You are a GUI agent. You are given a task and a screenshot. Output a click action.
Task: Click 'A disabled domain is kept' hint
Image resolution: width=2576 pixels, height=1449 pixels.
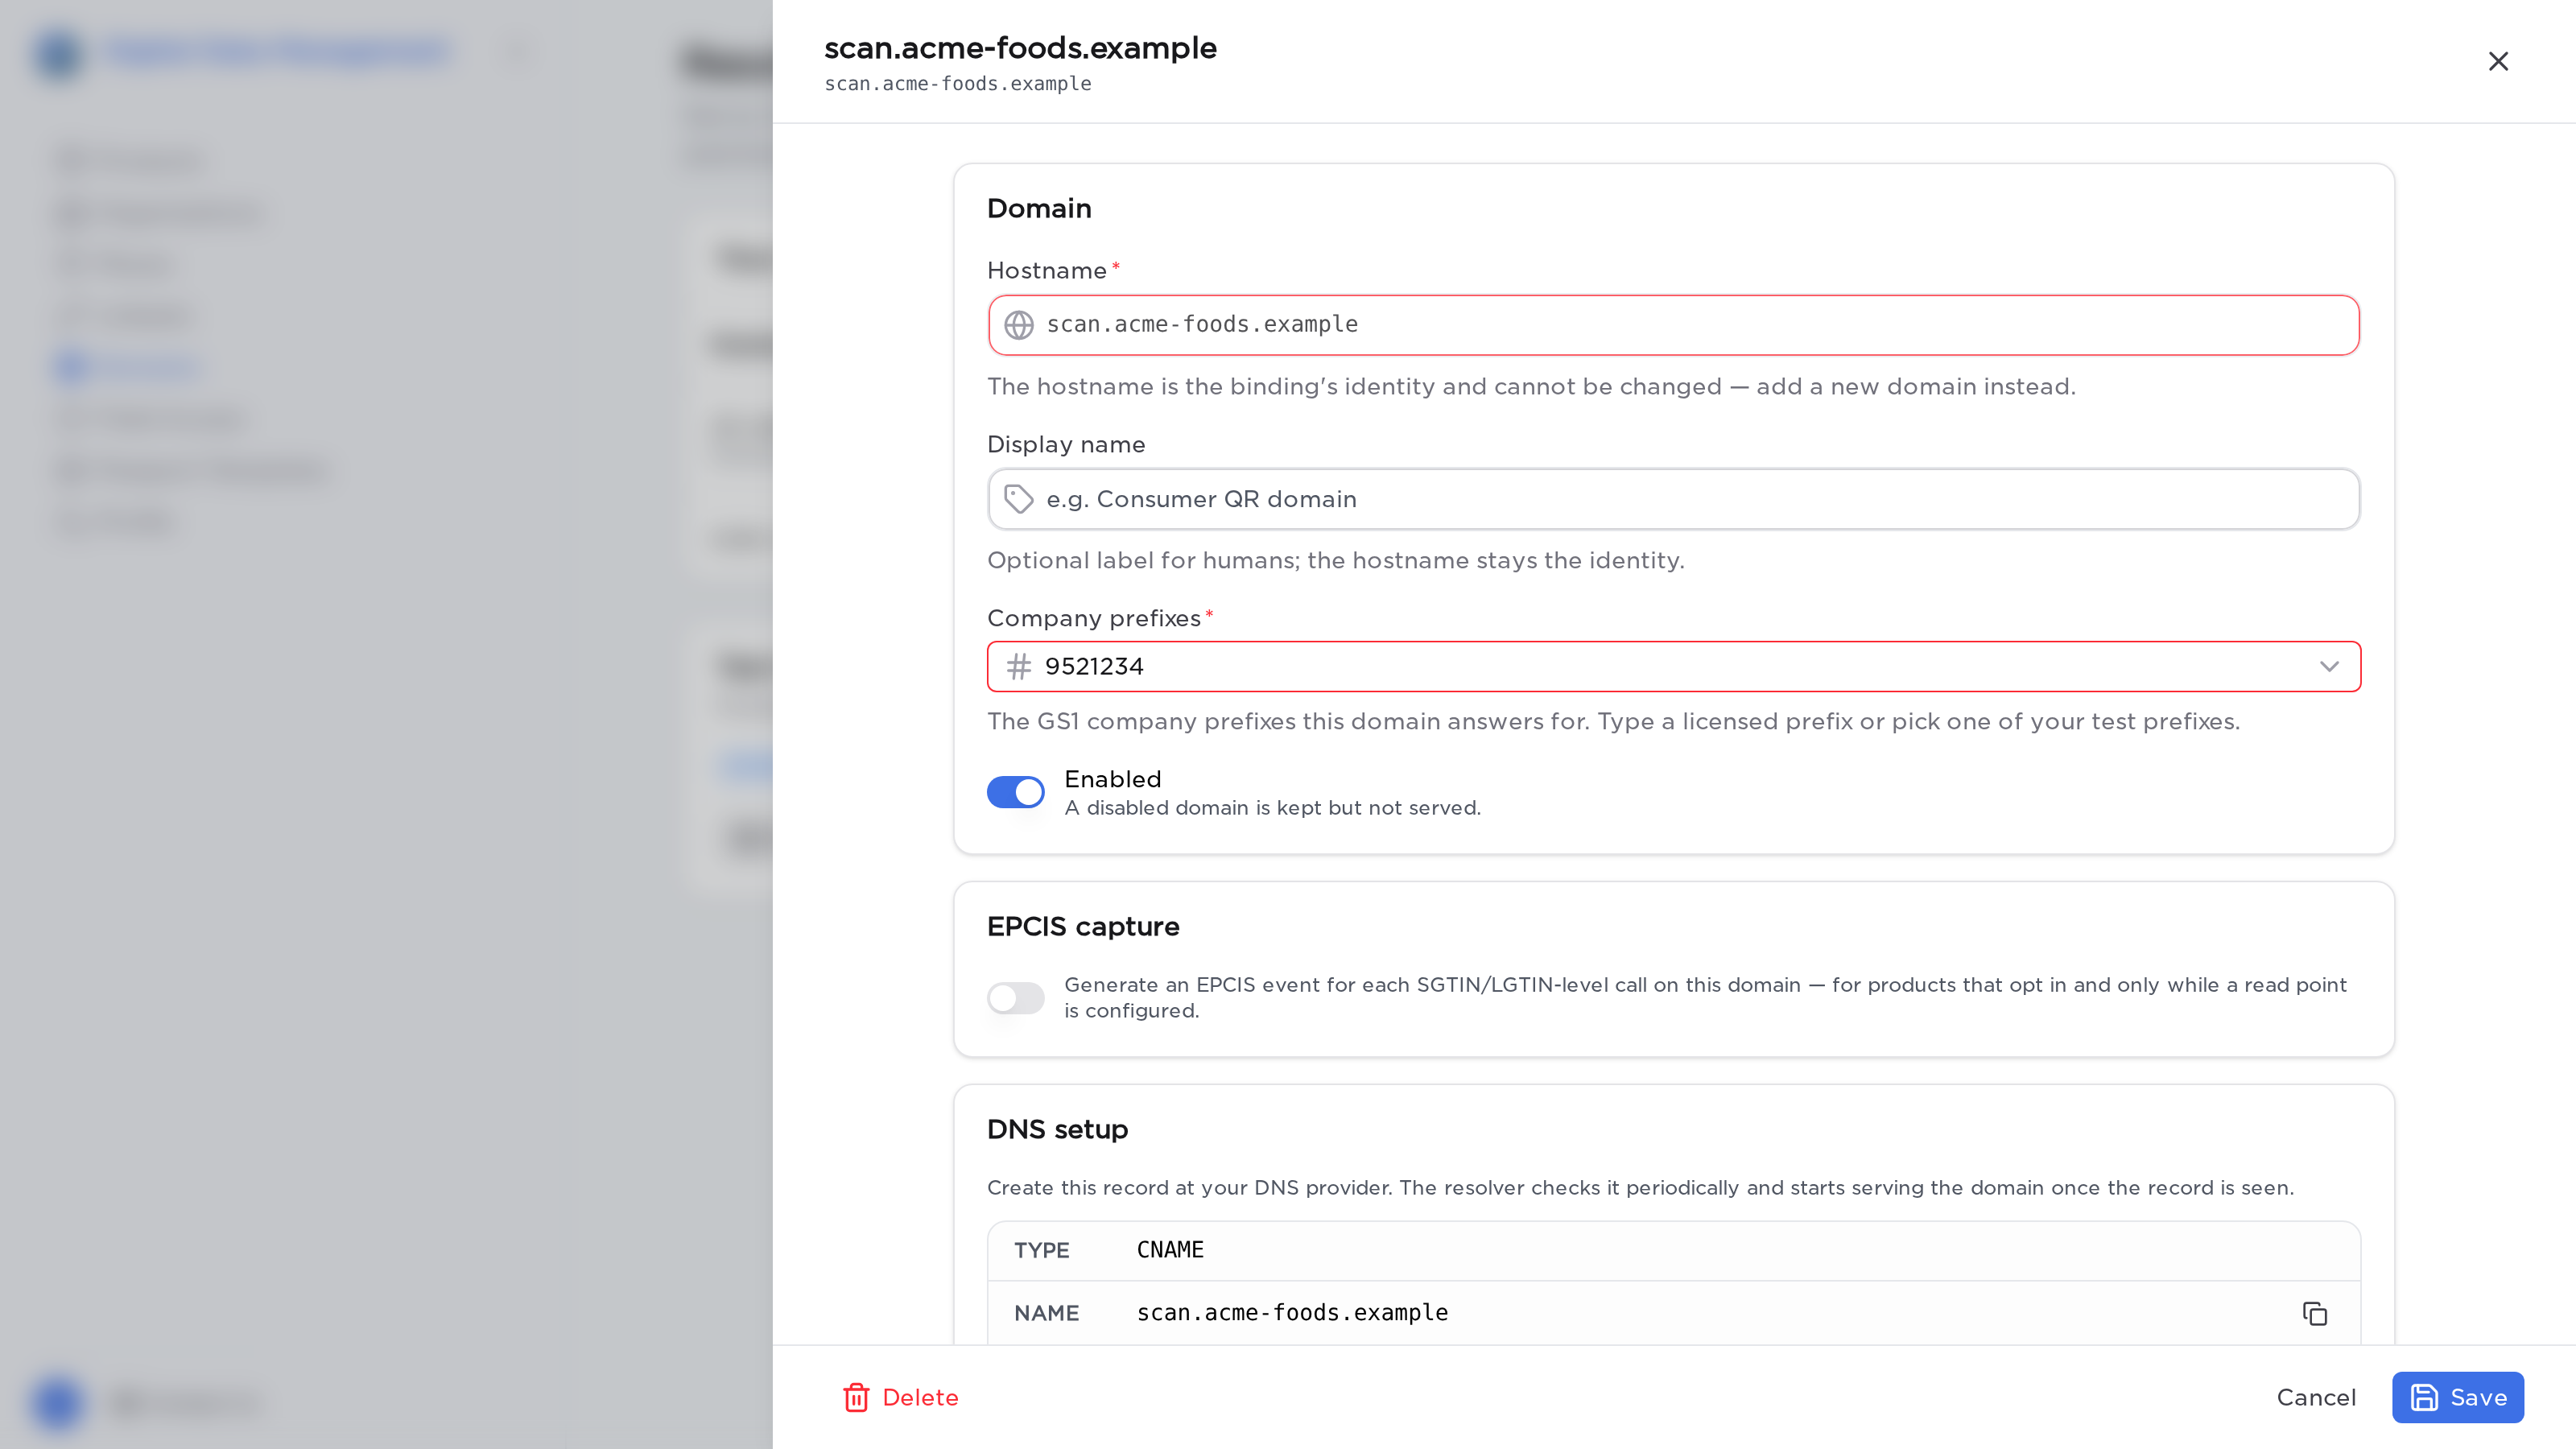(x=1272, y=808)
